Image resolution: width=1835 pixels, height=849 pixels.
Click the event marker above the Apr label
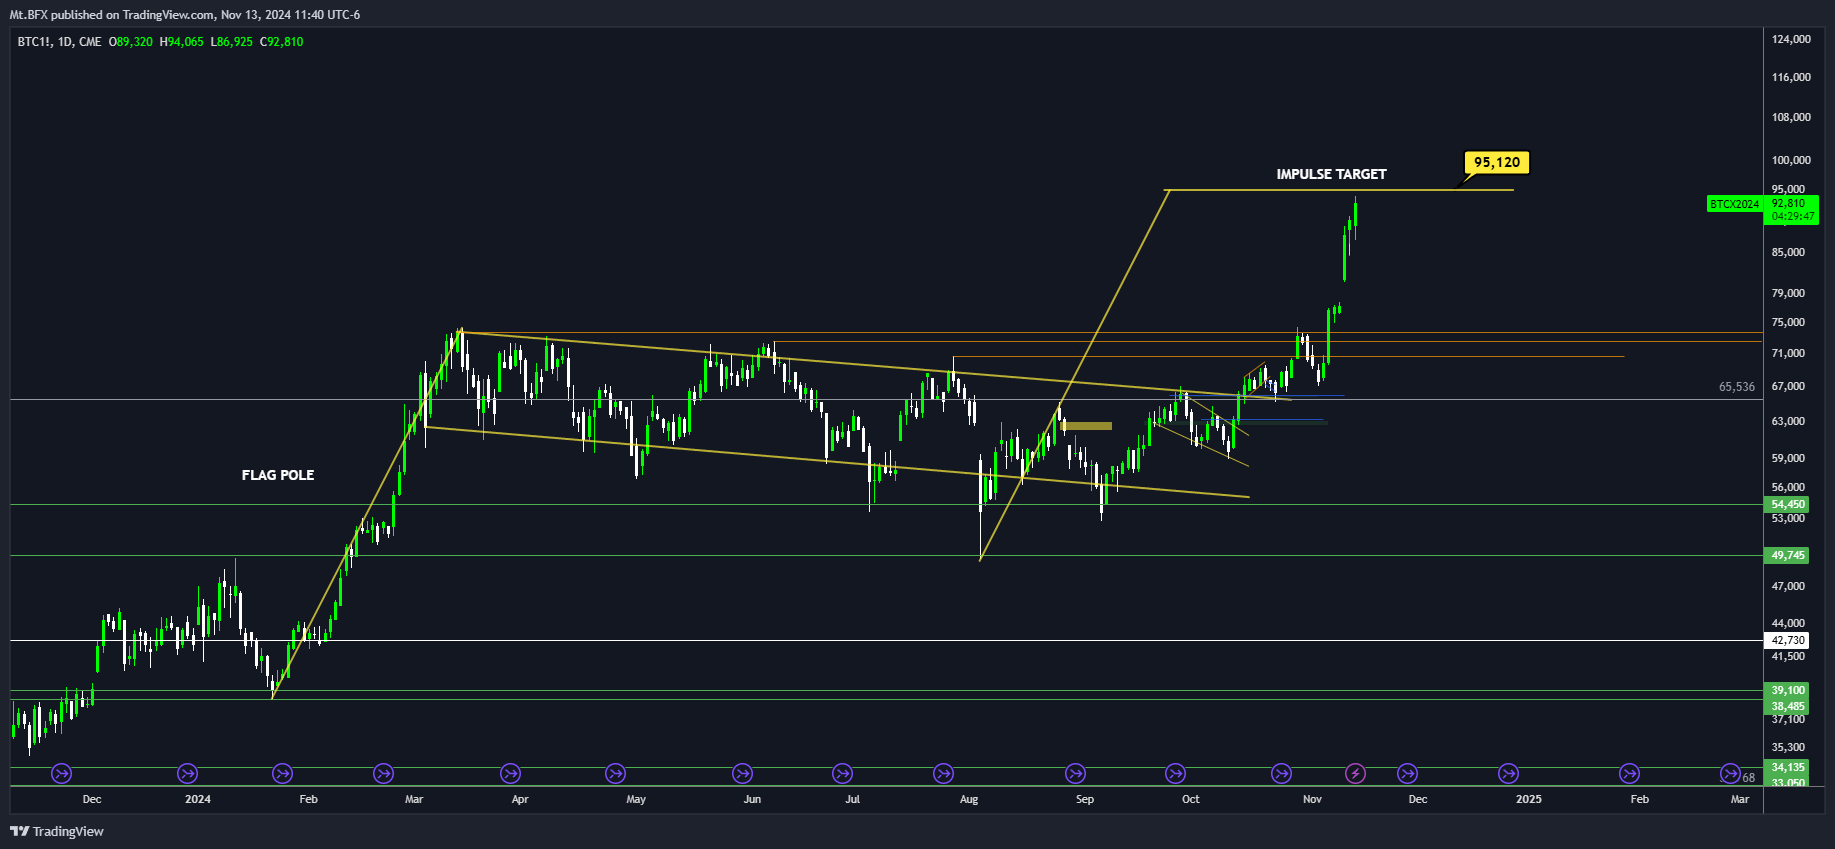(511, 773)
